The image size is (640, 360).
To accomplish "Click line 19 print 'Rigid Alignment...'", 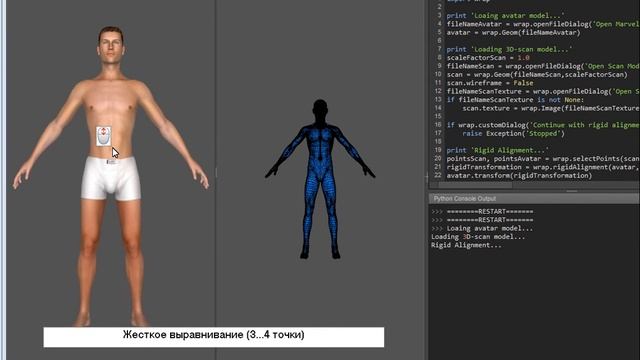I will 498,150.
